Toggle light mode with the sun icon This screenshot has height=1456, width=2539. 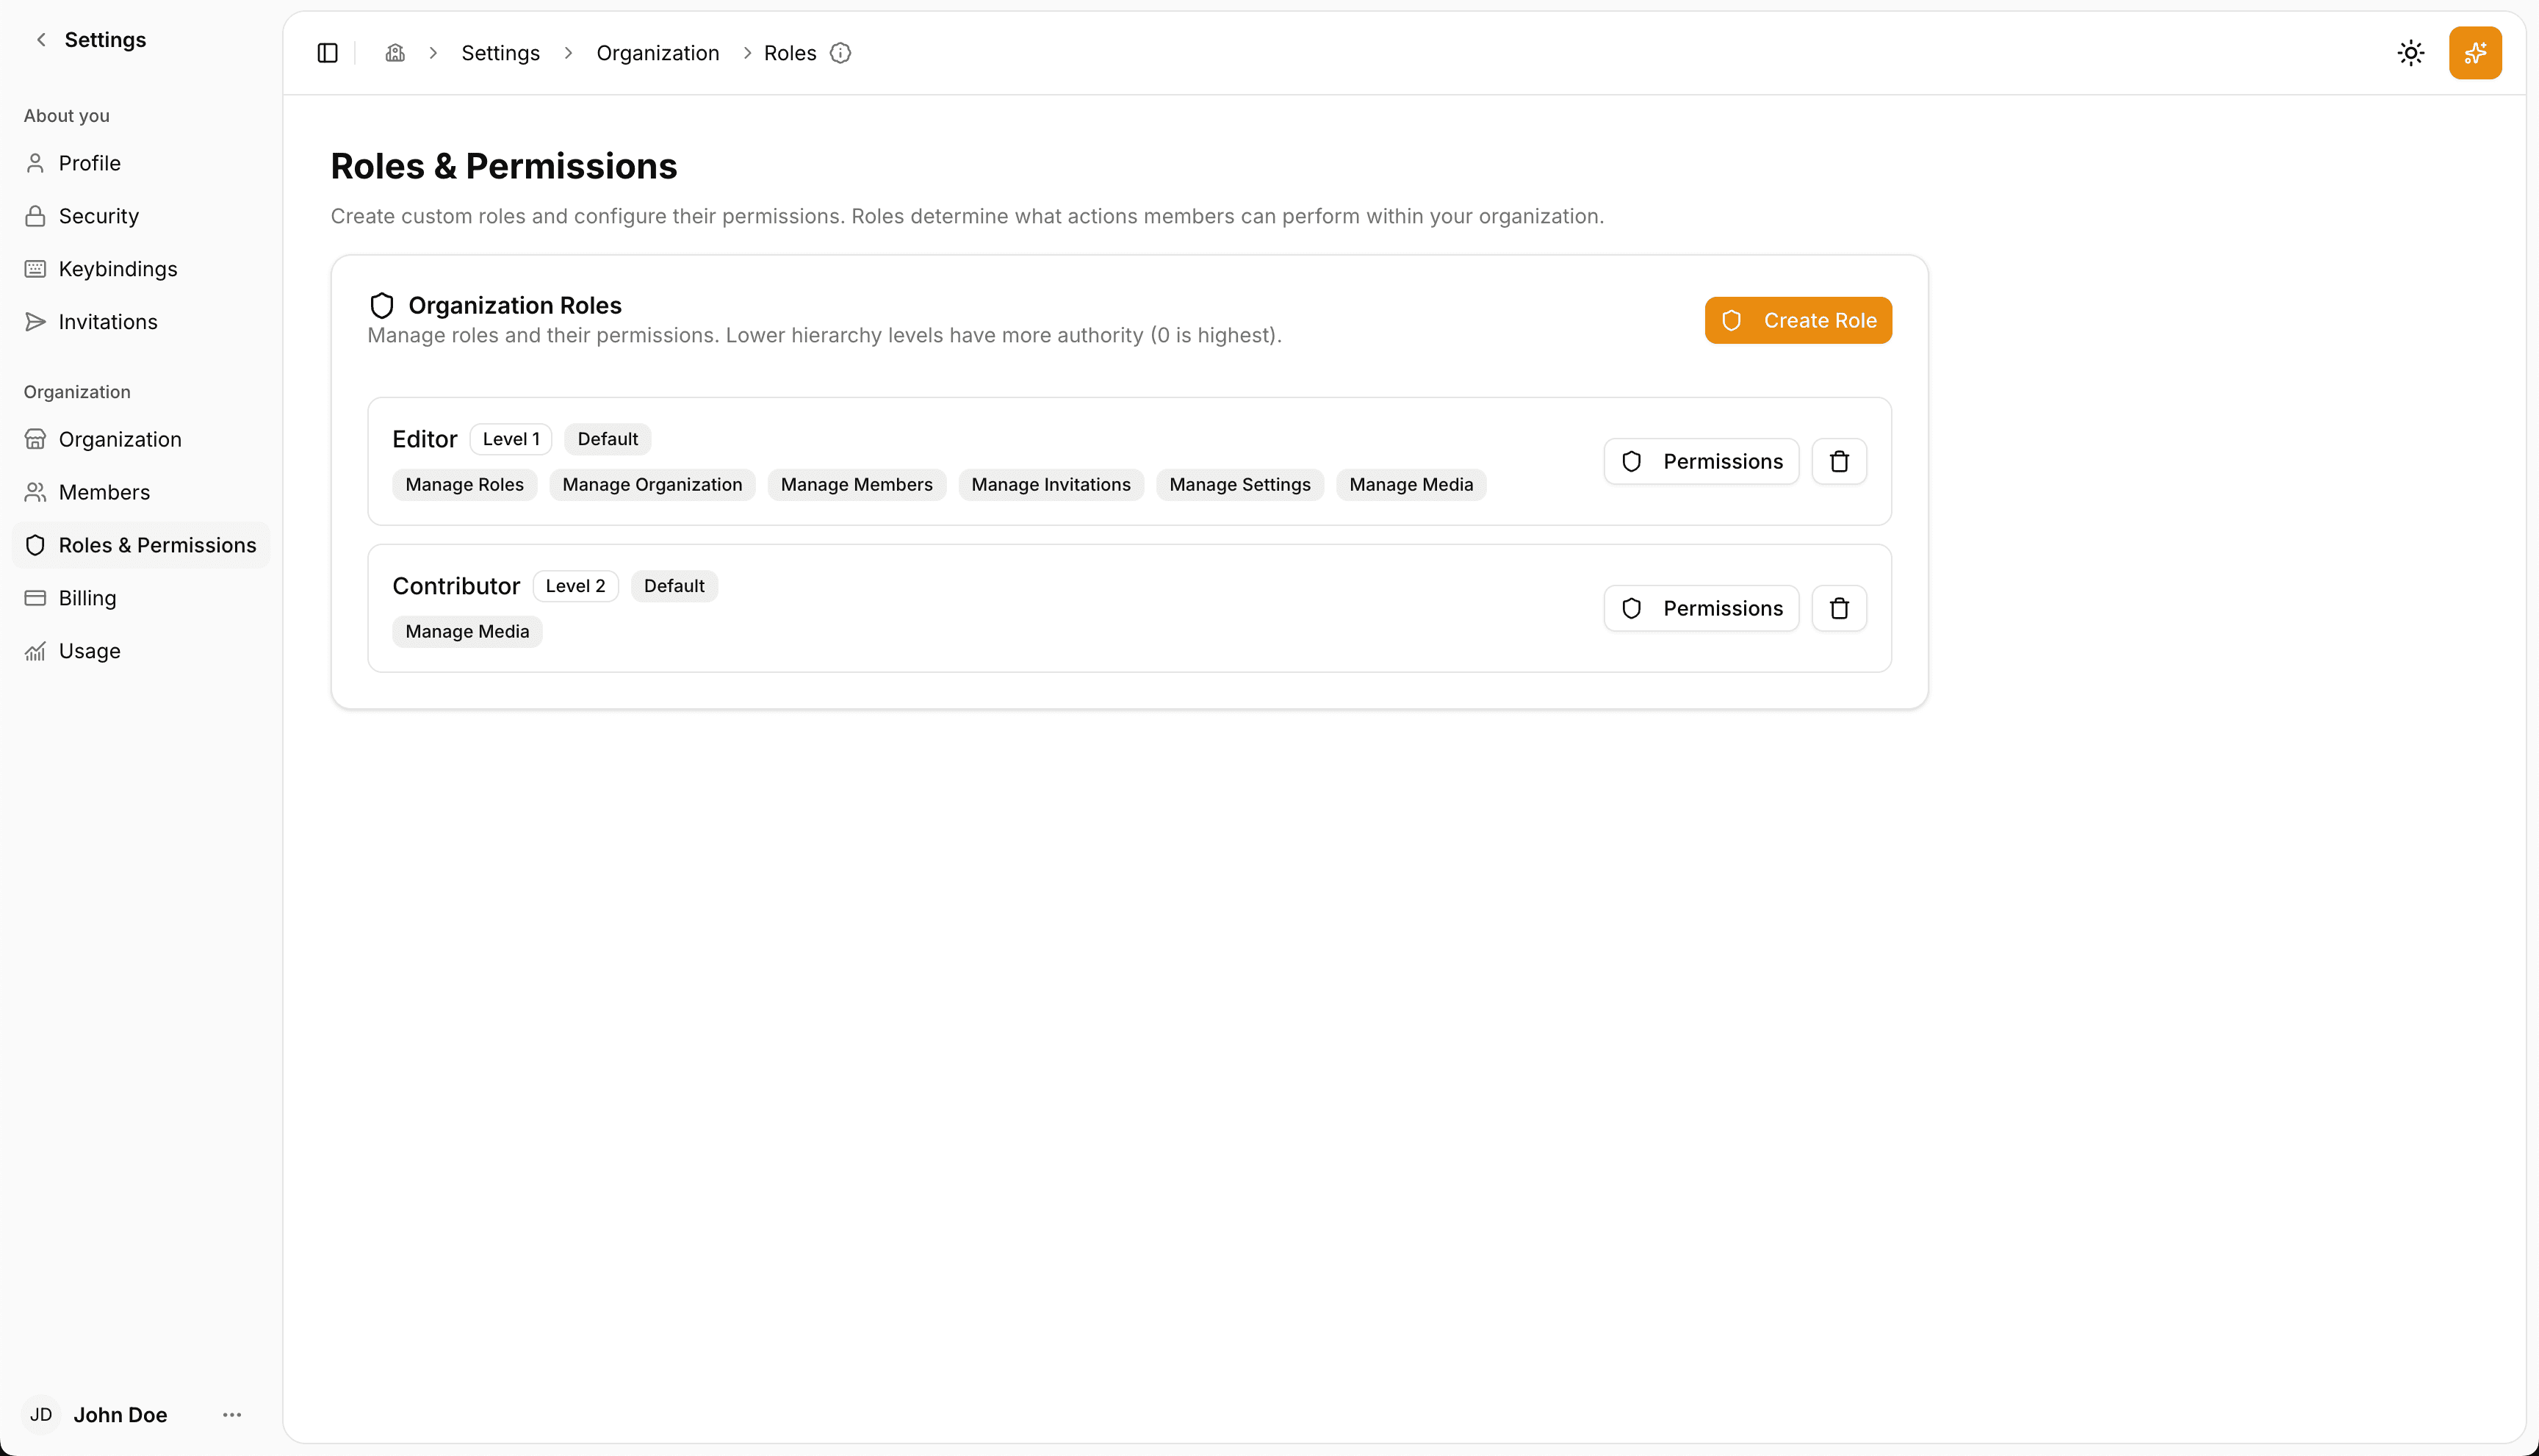(2411, 52)
